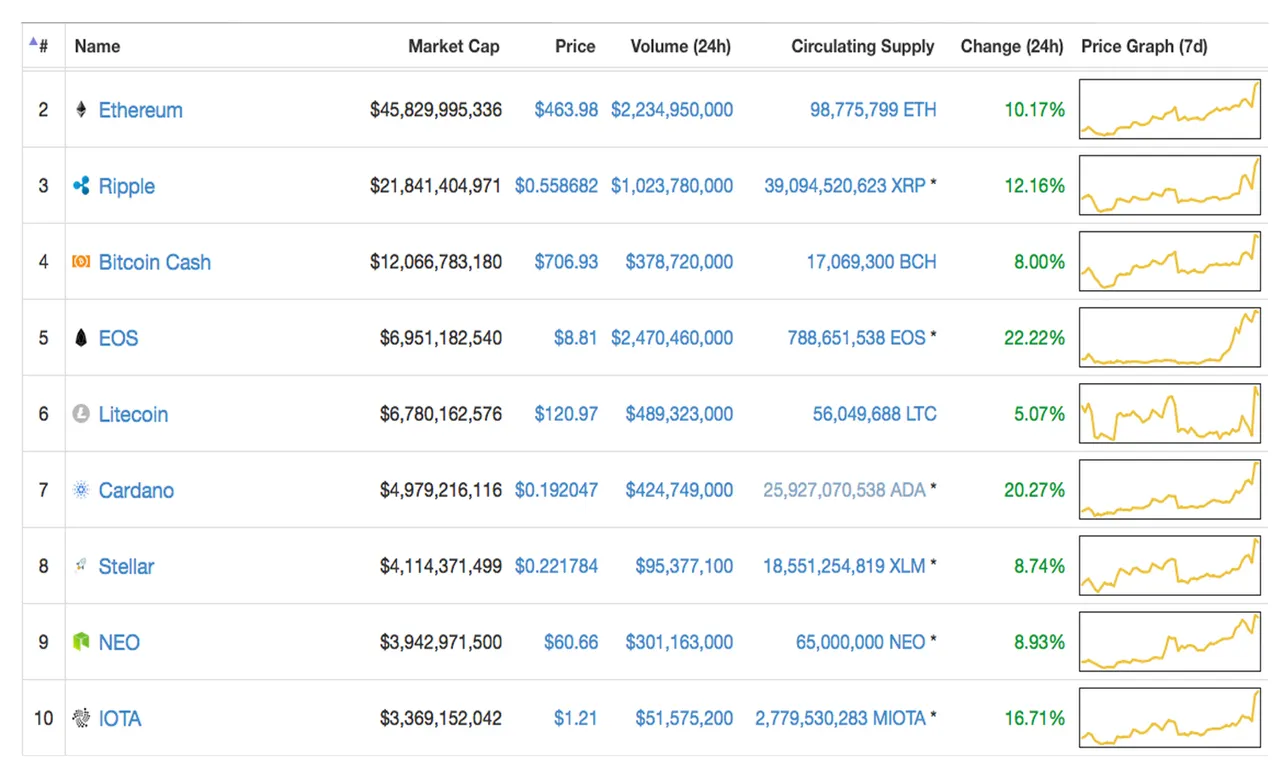1280x768 pixels.
Task: Open the Bitcoin Cash page link
Action: coord(155,262)
